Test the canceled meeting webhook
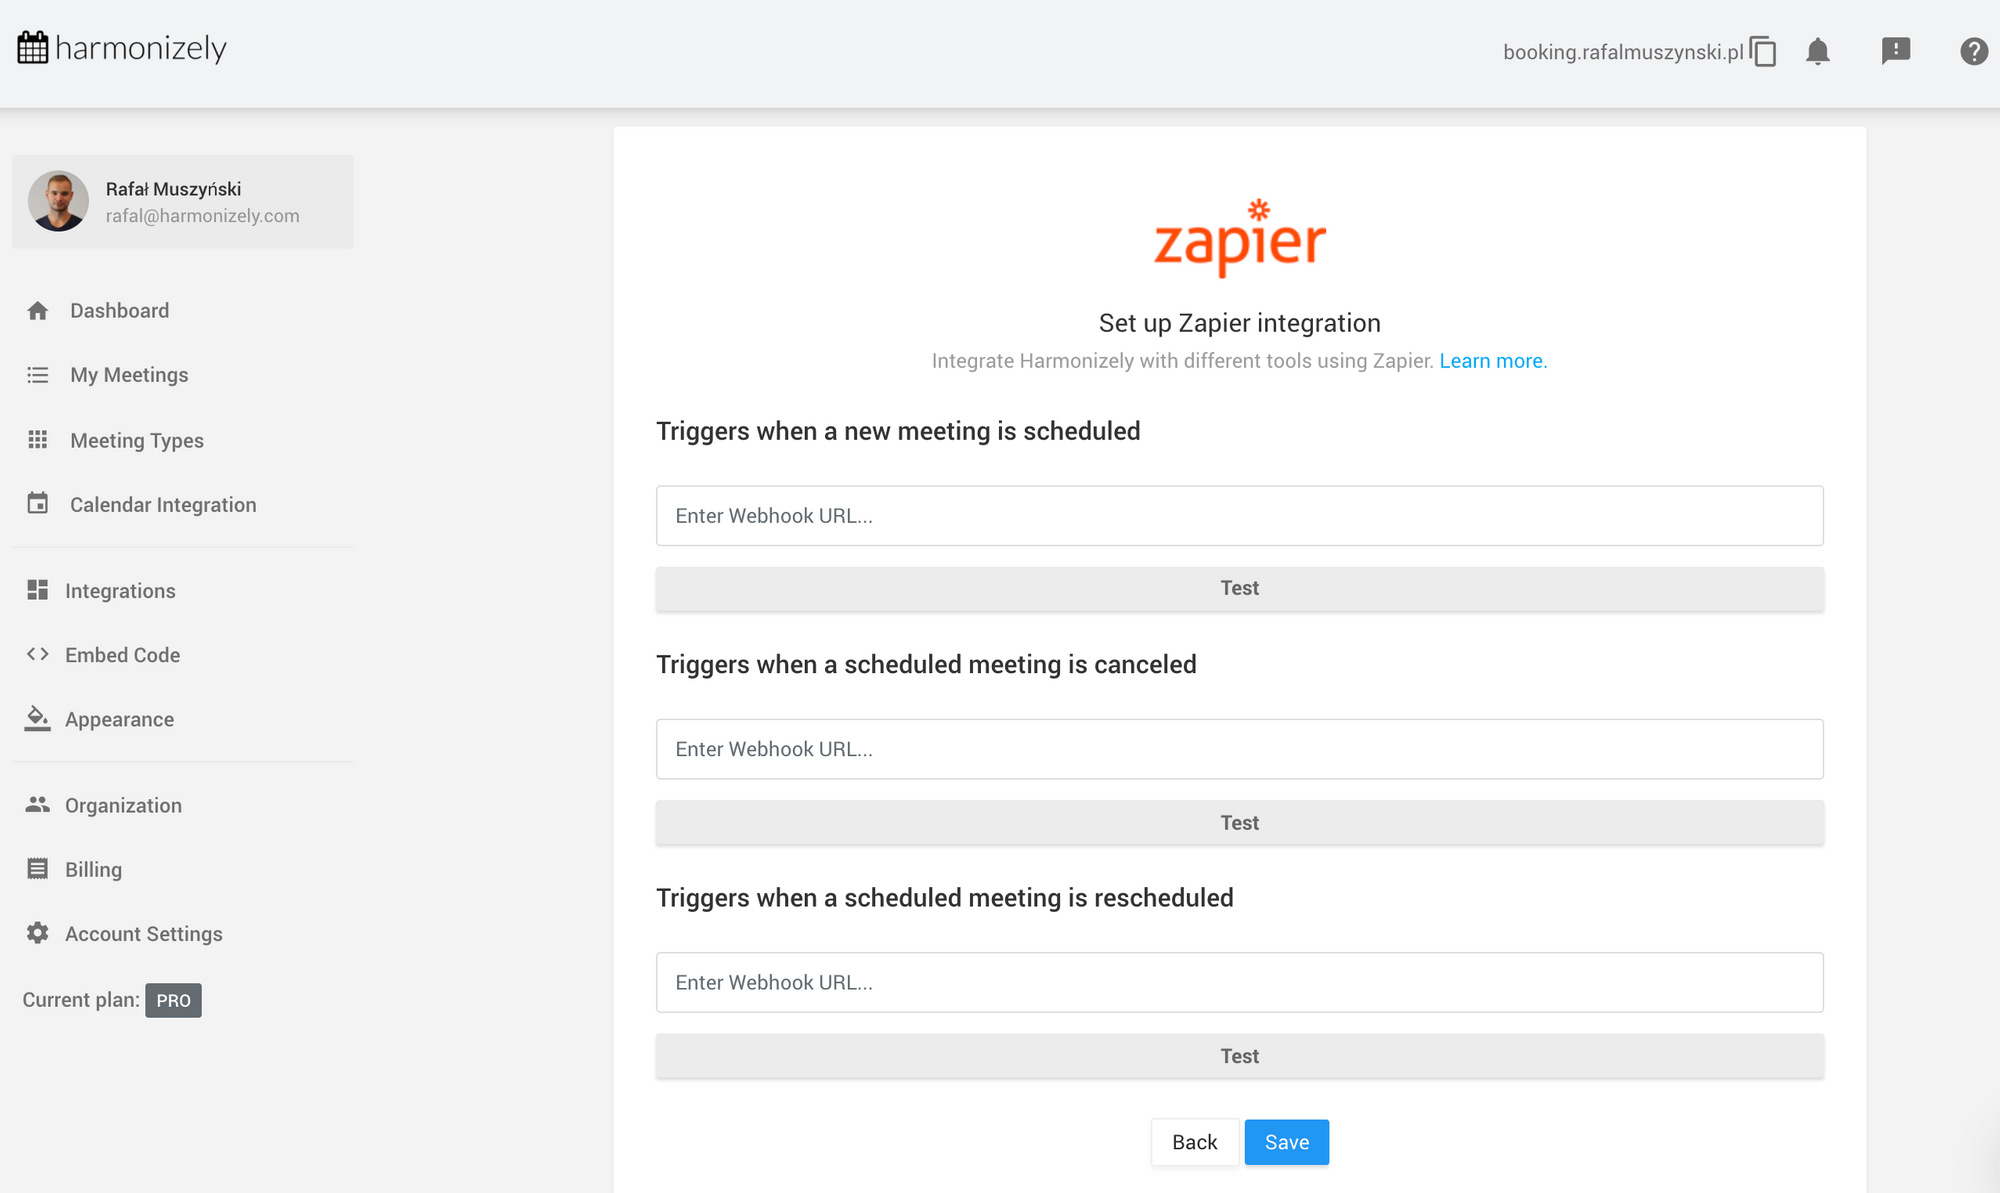Screen dimensions: 2000x1193 [1240, 822]
